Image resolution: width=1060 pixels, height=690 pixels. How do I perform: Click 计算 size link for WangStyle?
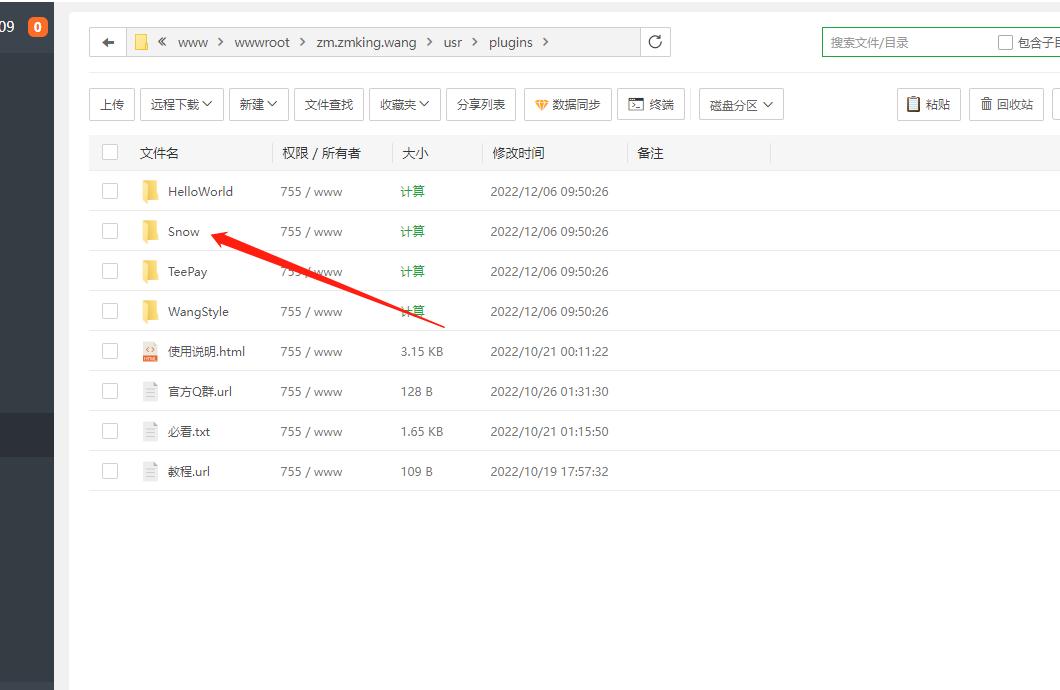click(412, 311)
